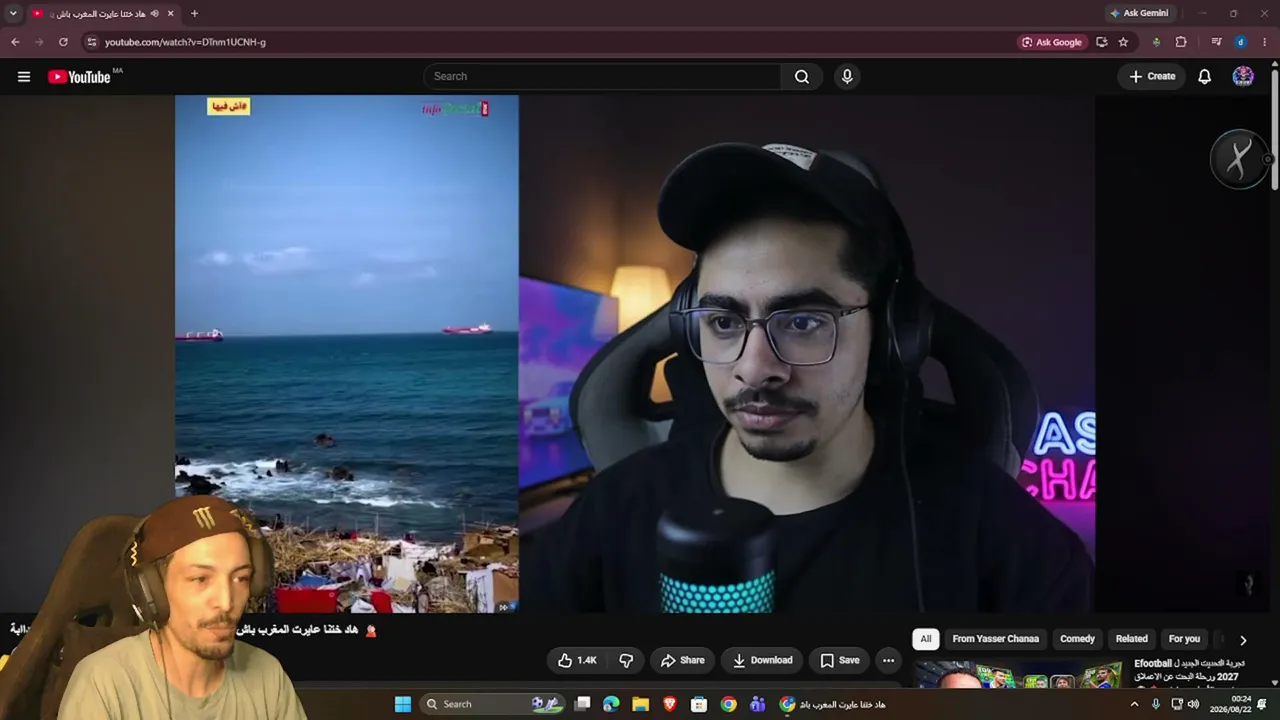The width and height of the screenshot is (1280, 720).
Task: Select the All filter chip
Action: pos(926,639)
